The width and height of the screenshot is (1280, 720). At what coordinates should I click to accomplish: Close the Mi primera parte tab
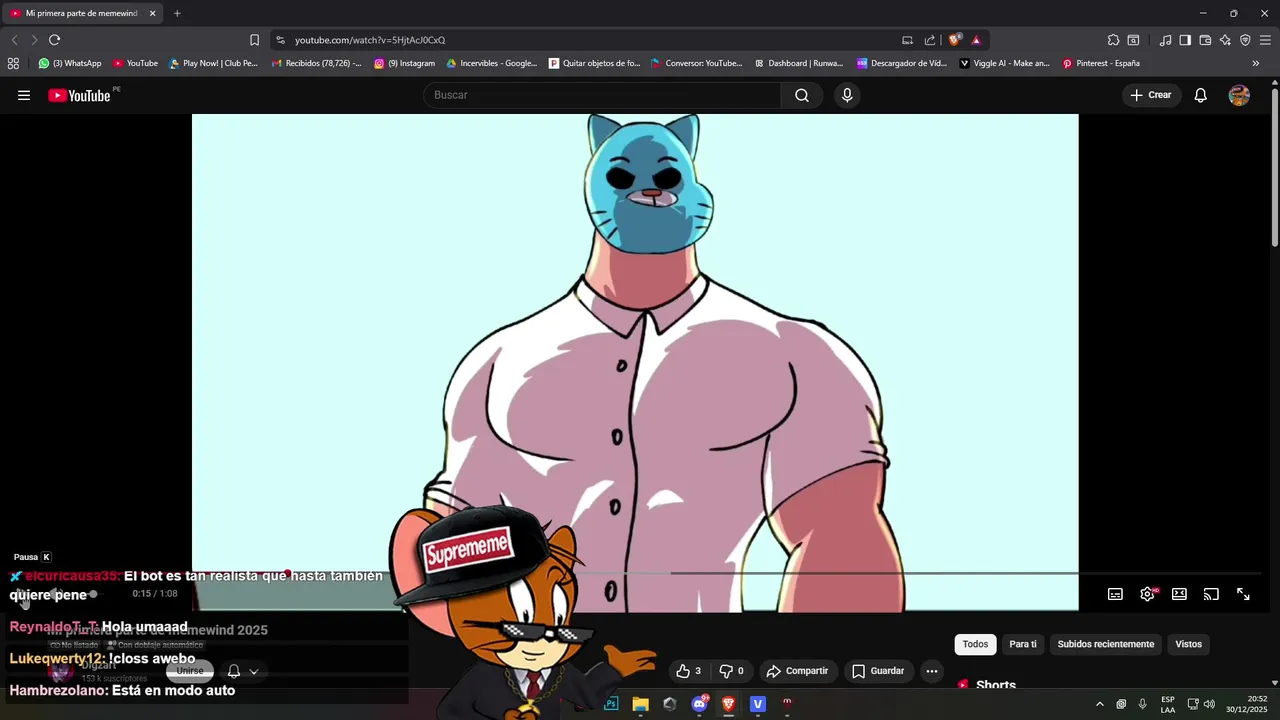(152, 13)
